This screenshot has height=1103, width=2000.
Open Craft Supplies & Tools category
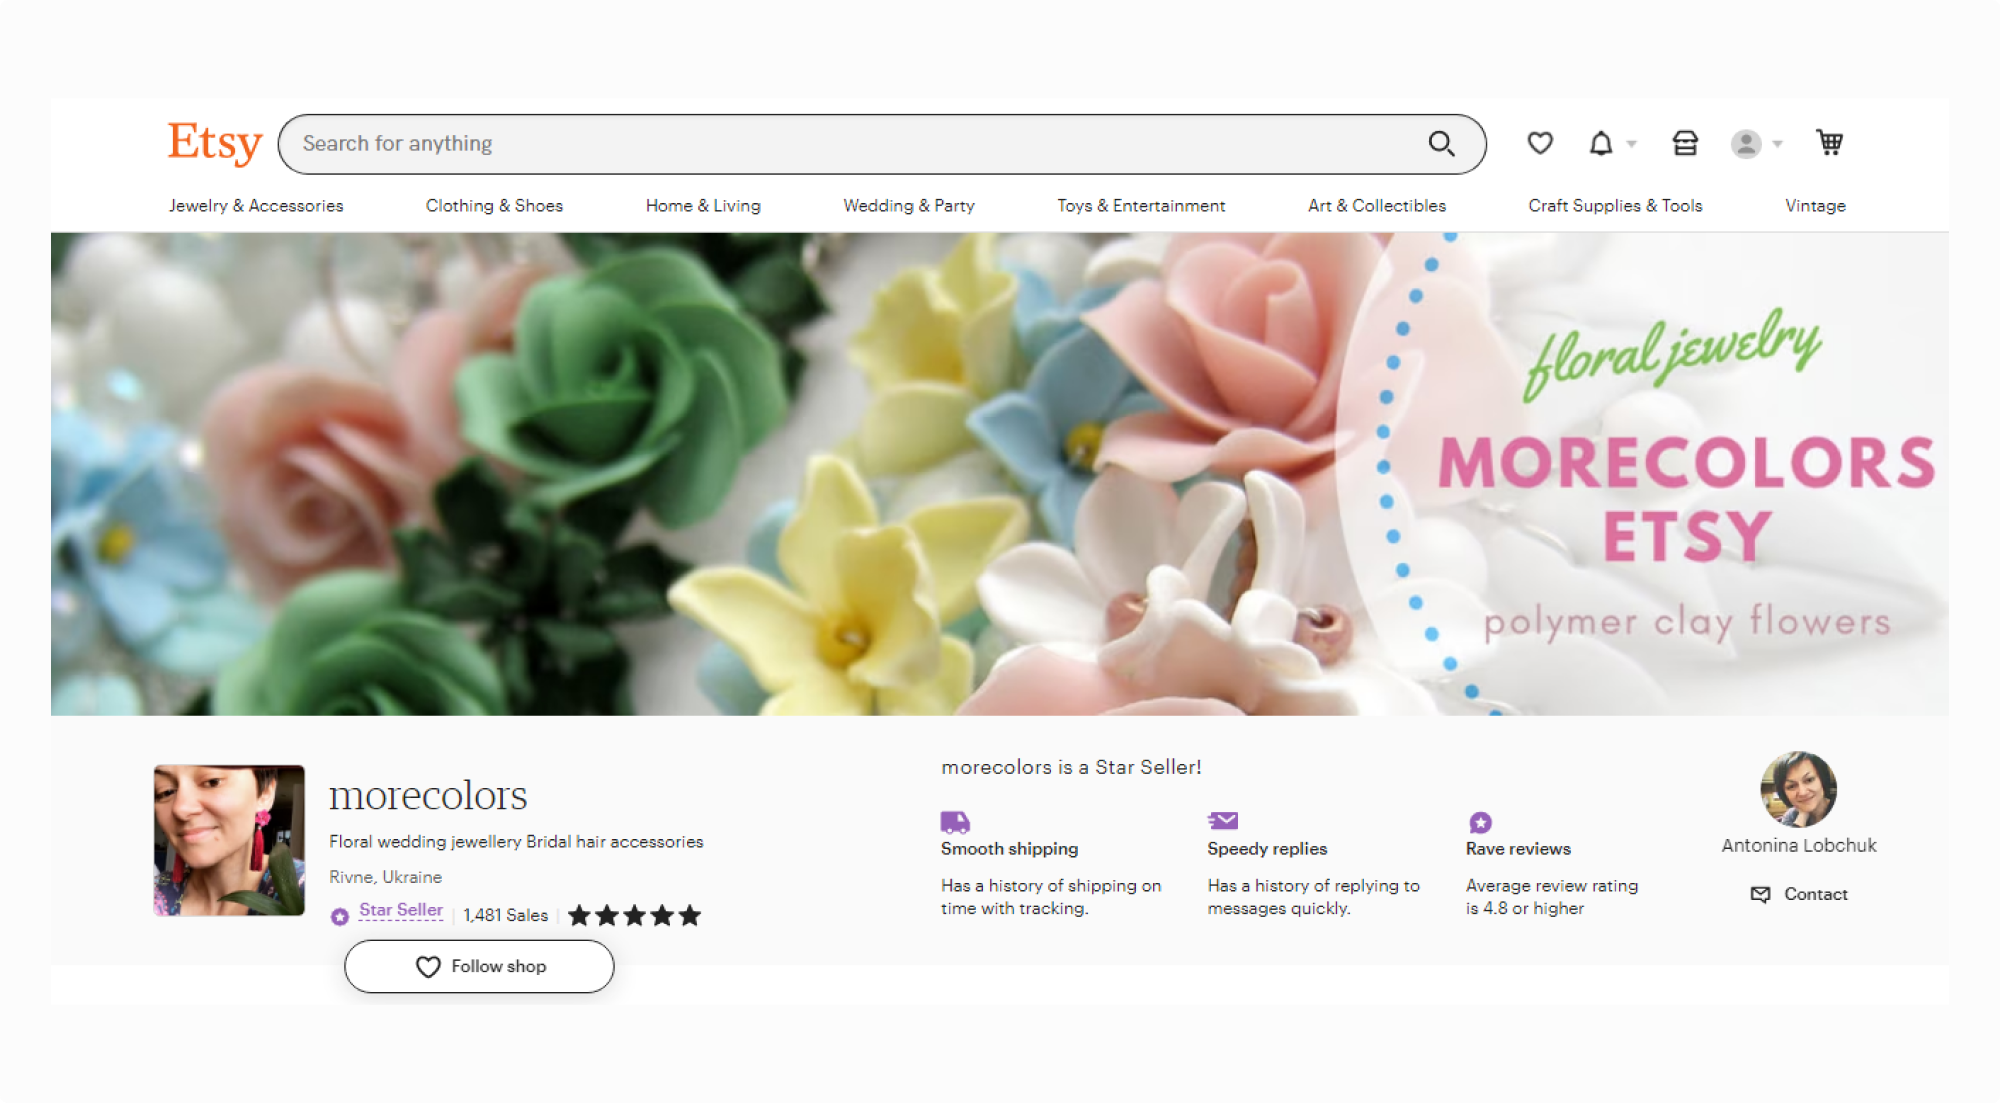click(1615, 205)
